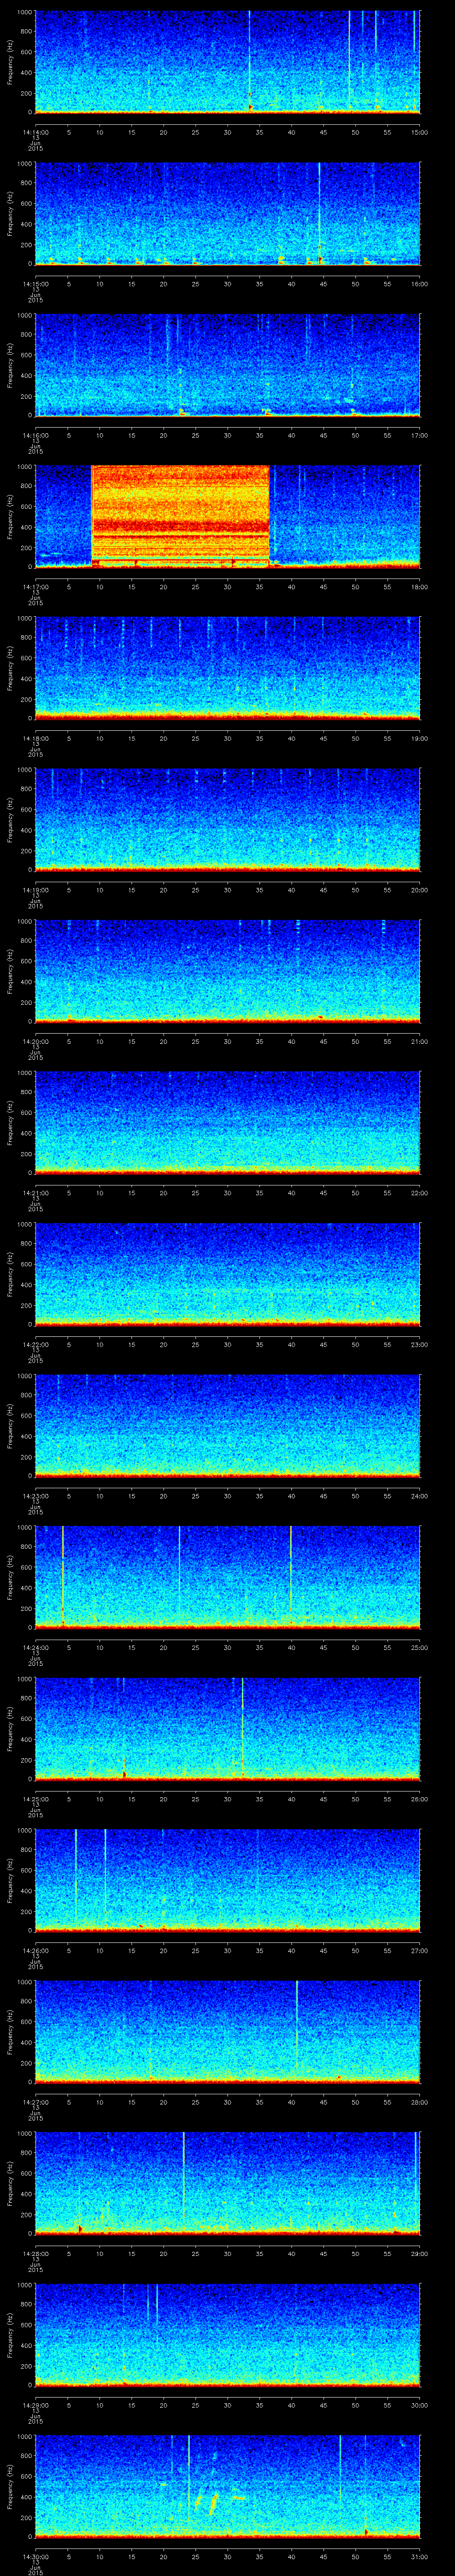The height and width of the screenshot is (2576, 455).
Task: Click the 14:20:00 start time label
Action: click(35, 1041)
